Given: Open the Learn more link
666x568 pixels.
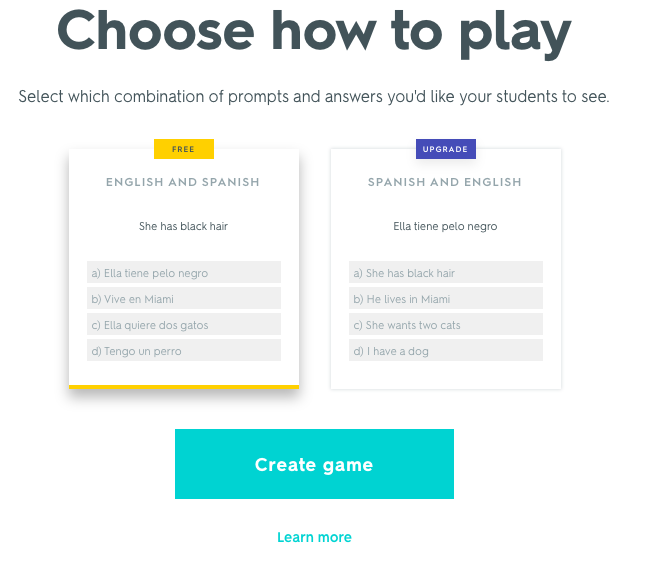Looking at the screenshot, I should point(314,537).
